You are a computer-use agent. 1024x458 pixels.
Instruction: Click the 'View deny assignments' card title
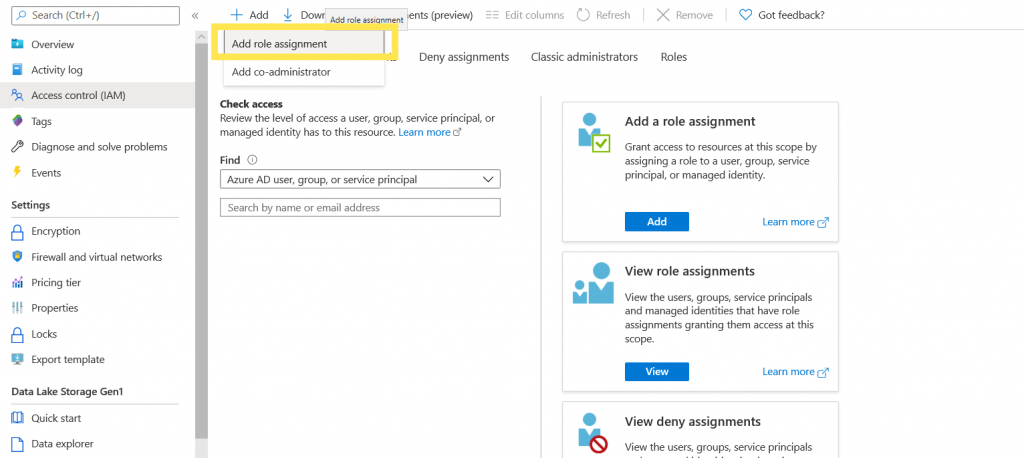point(692,421)
